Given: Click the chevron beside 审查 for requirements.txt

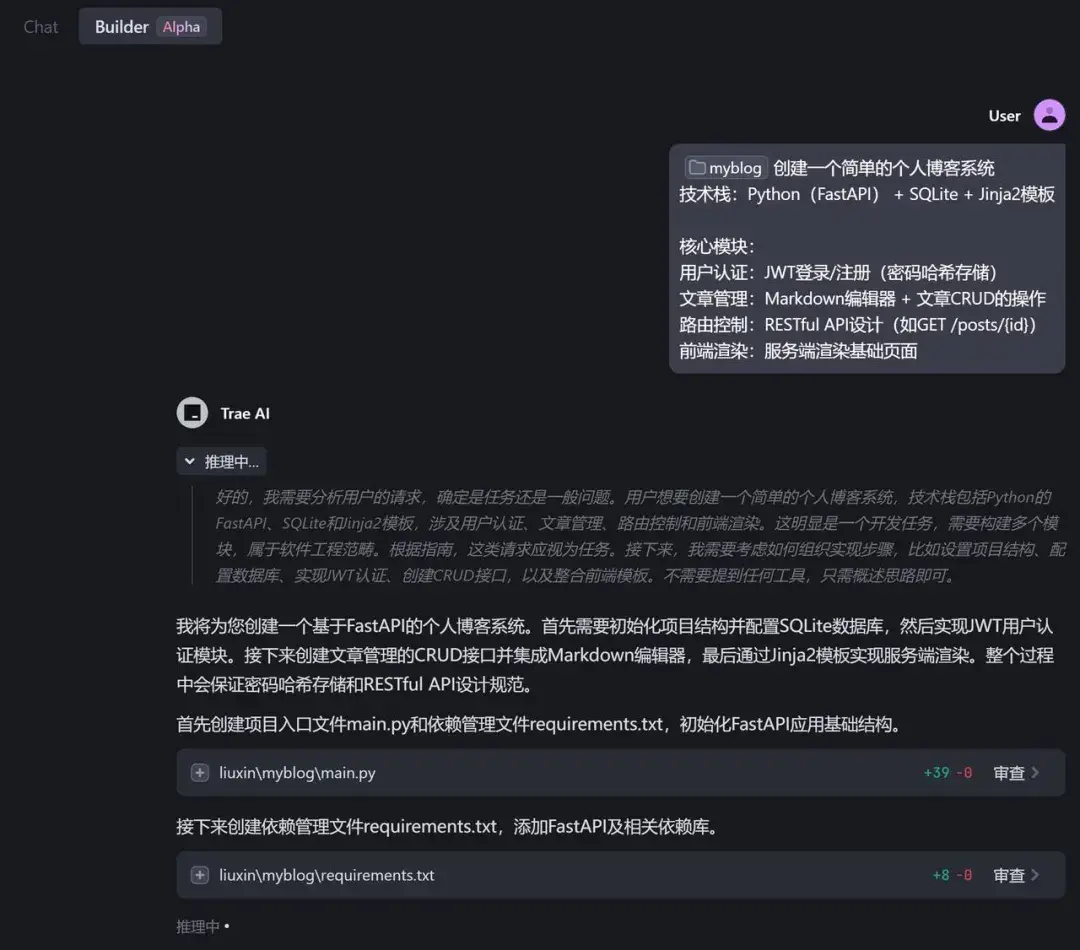Looking at the screenshot, I should 1033,874.
